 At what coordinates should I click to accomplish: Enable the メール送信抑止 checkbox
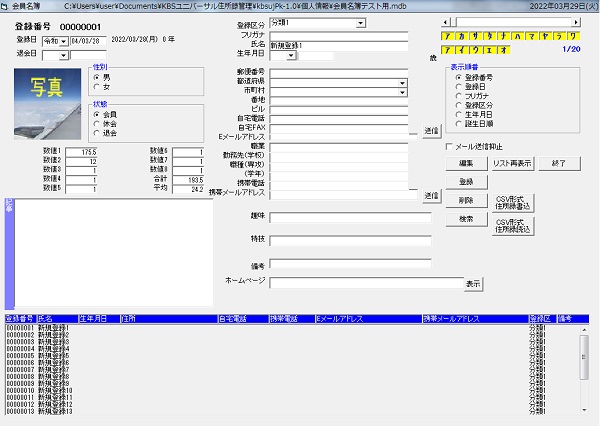point(450,146)
